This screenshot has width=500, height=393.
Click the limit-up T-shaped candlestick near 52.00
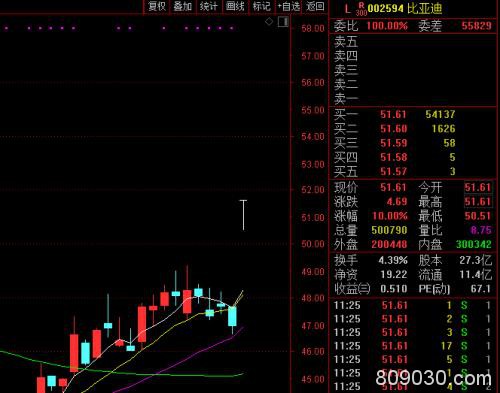click(x=244, y=215)
